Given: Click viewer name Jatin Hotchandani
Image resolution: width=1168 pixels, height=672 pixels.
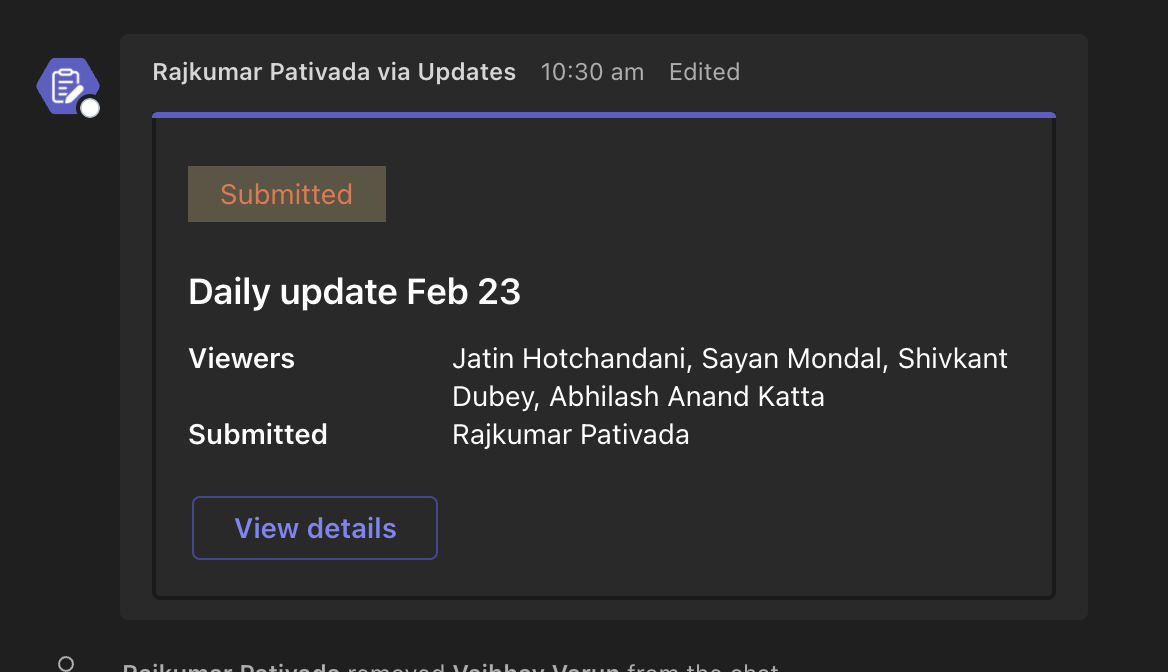Looking at the screenshot, I should (x=569, y=359).
